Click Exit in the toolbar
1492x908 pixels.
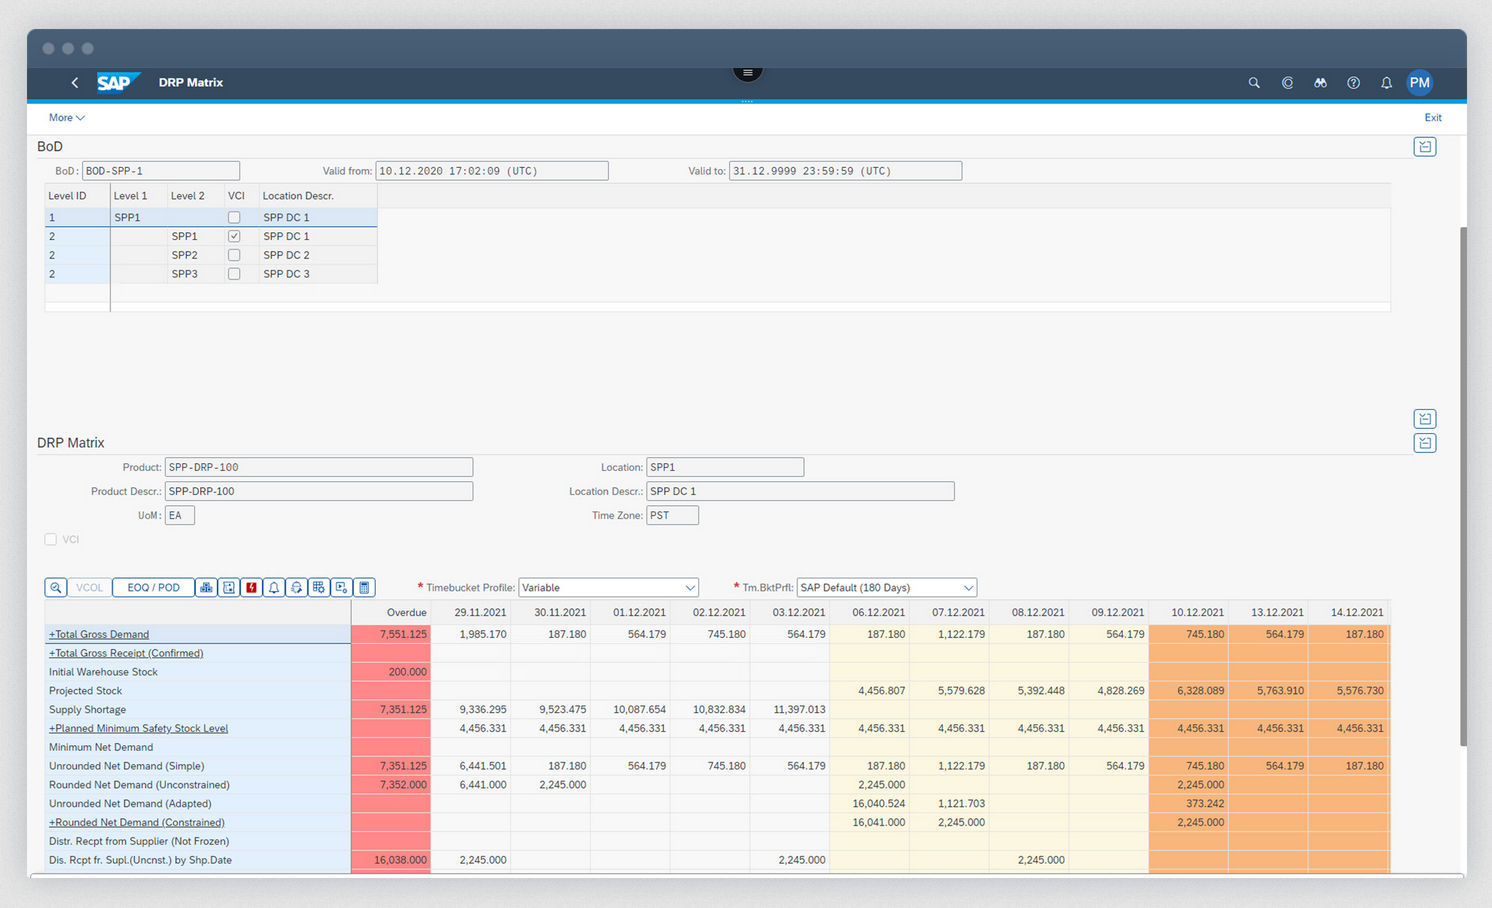(1432, 118)
